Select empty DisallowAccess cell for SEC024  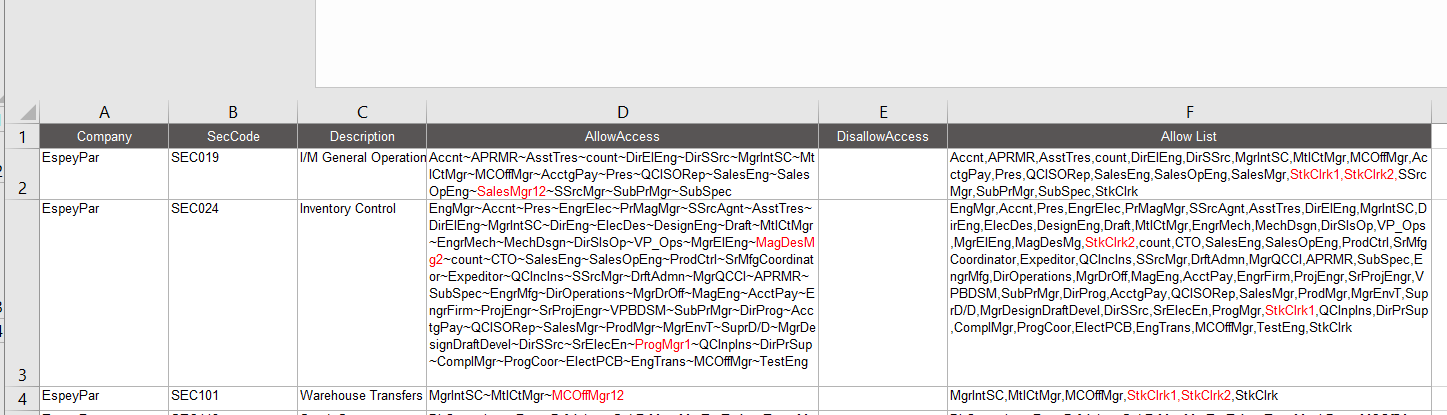click(883, 292)
